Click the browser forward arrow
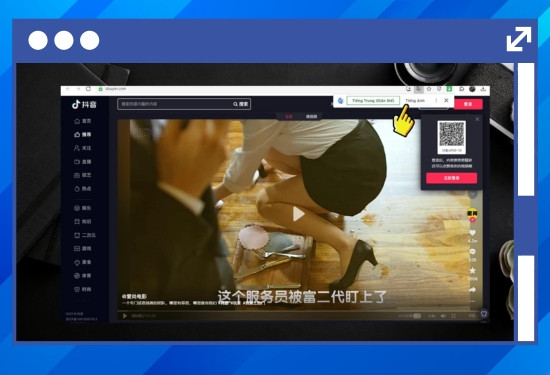 point(78,89)
